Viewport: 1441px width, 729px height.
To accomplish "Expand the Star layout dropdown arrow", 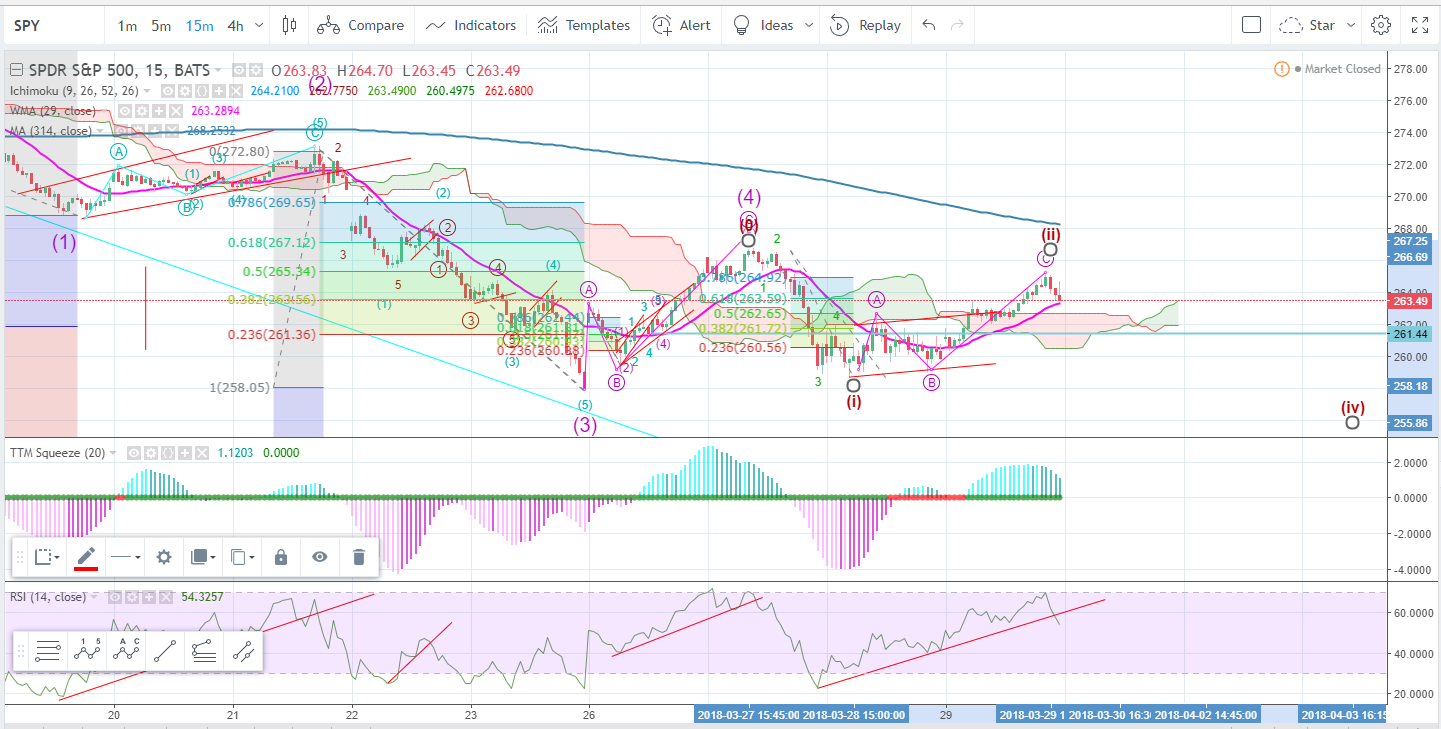I will point(1351,25).
